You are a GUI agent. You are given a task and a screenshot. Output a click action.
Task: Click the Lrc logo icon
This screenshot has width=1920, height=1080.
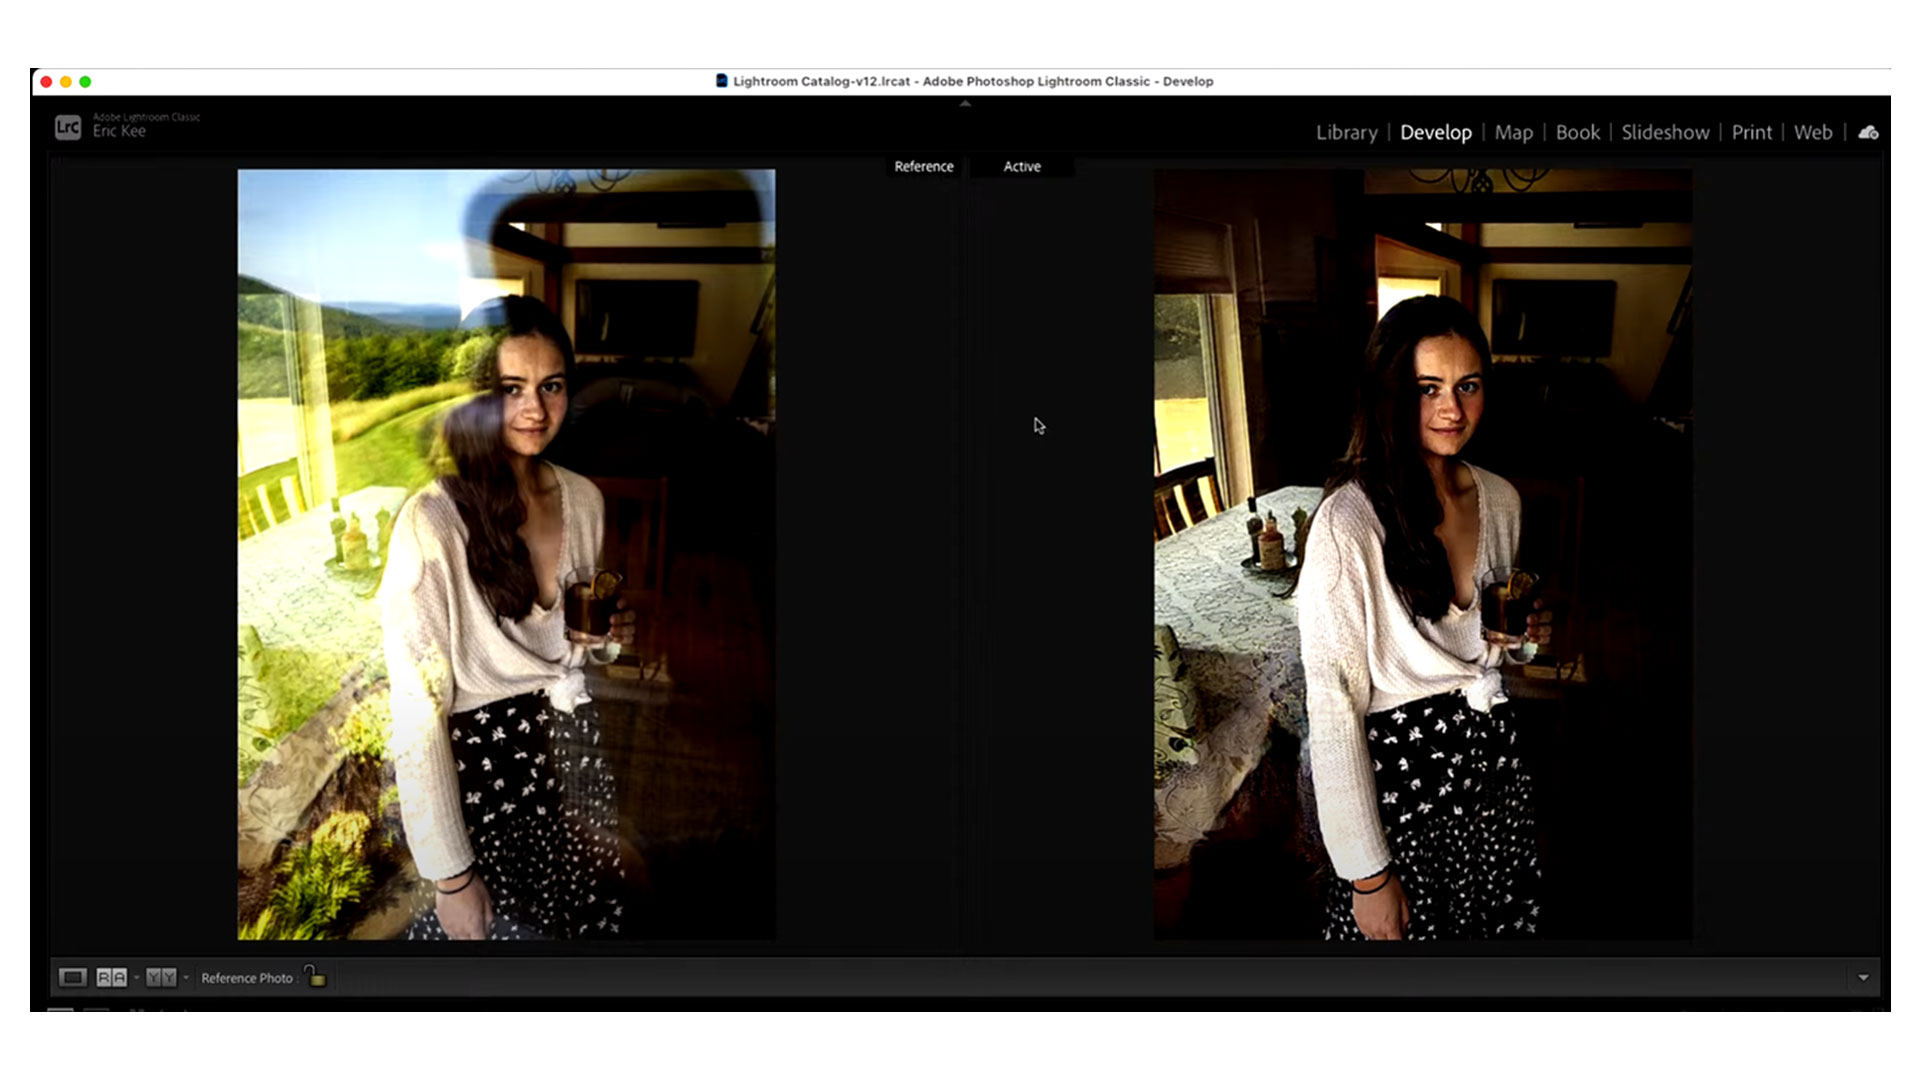point(67,127)
